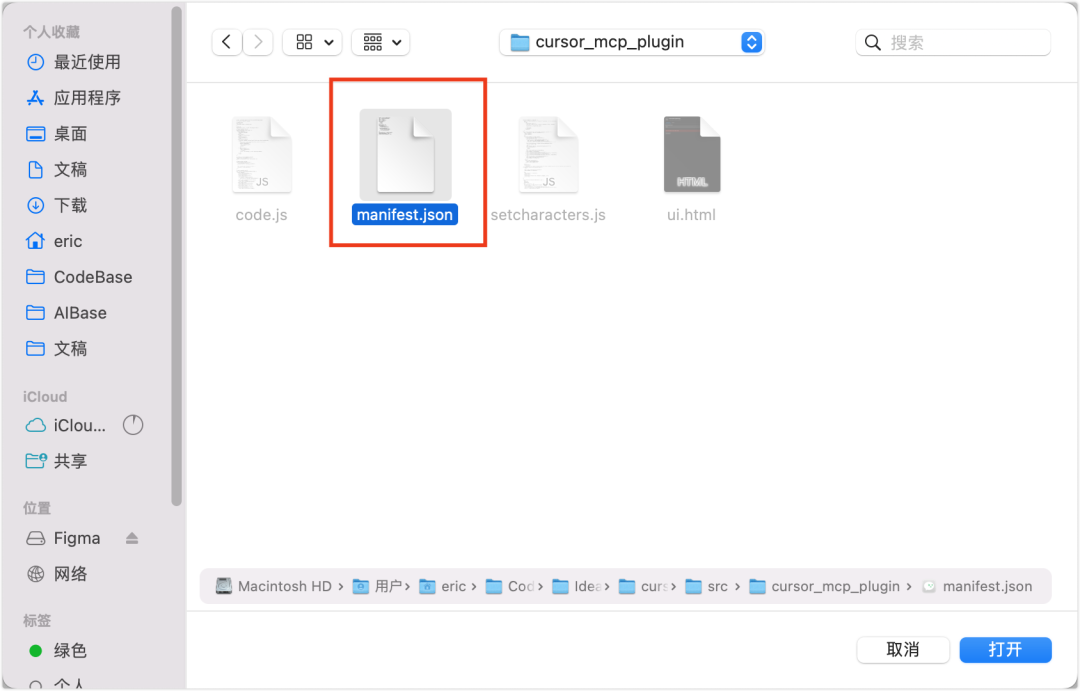Open the icon view mode dropdown

313,42
